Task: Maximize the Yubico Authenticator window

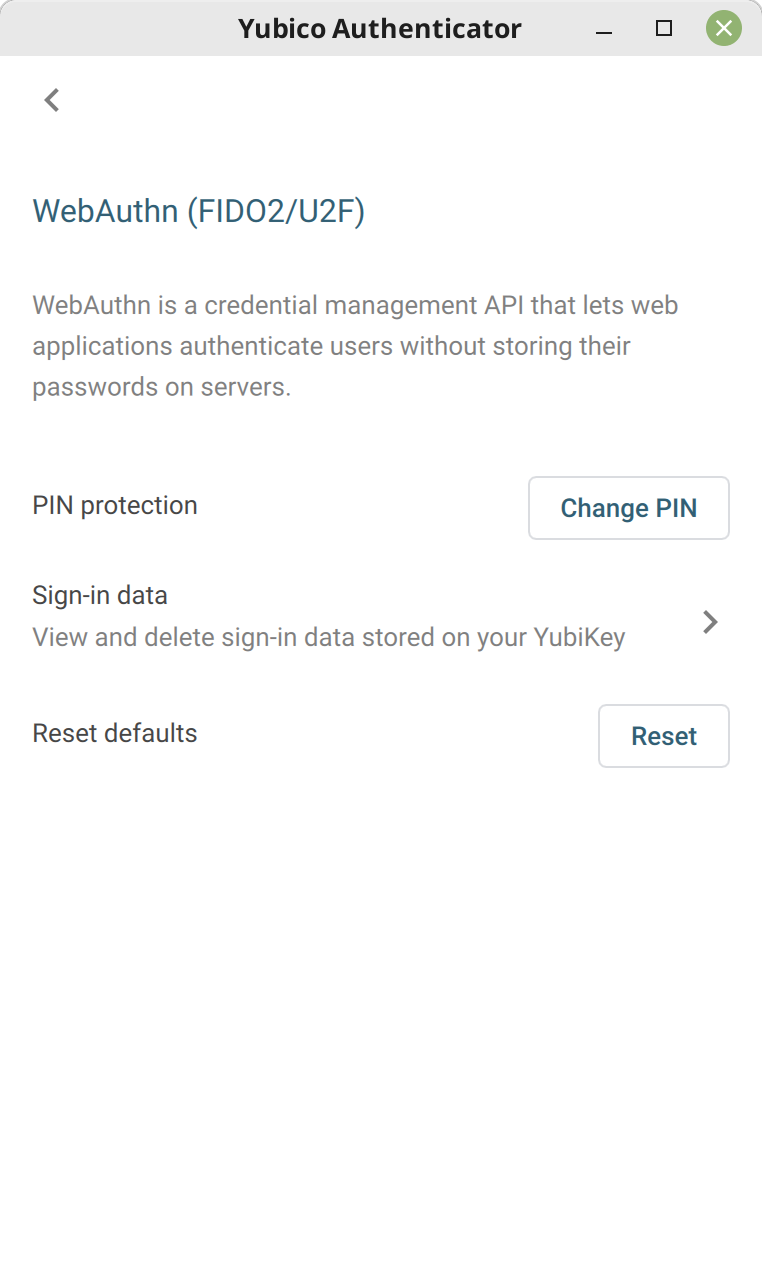Action: pyautogui.click(x=663, y=28)
